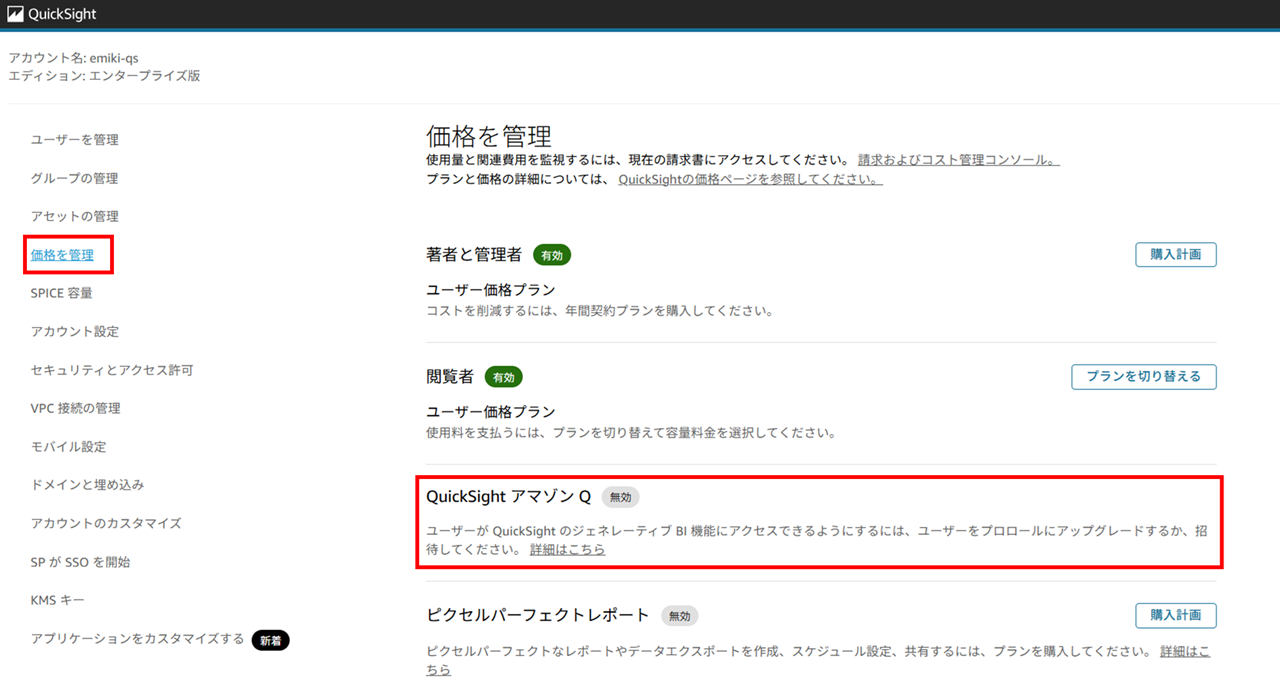Click the 価格を管理 page heading
The height and width of the screenshot is (699, 1280).
(x=489, y=136)
